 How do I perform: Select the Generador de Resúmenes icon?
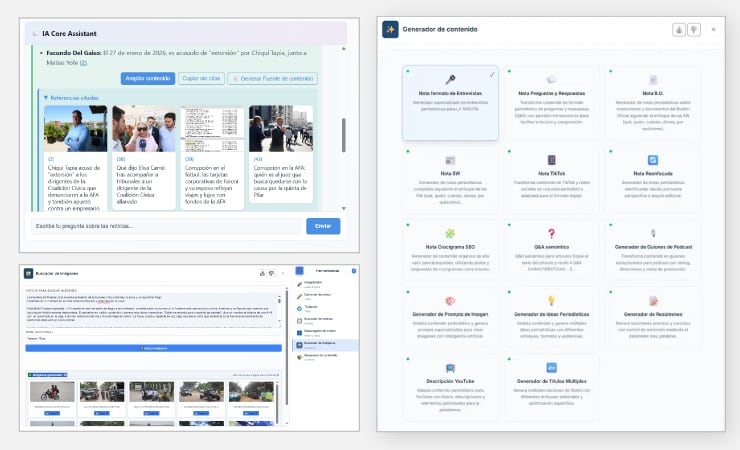pyautogui.click(x=653, y=300)
